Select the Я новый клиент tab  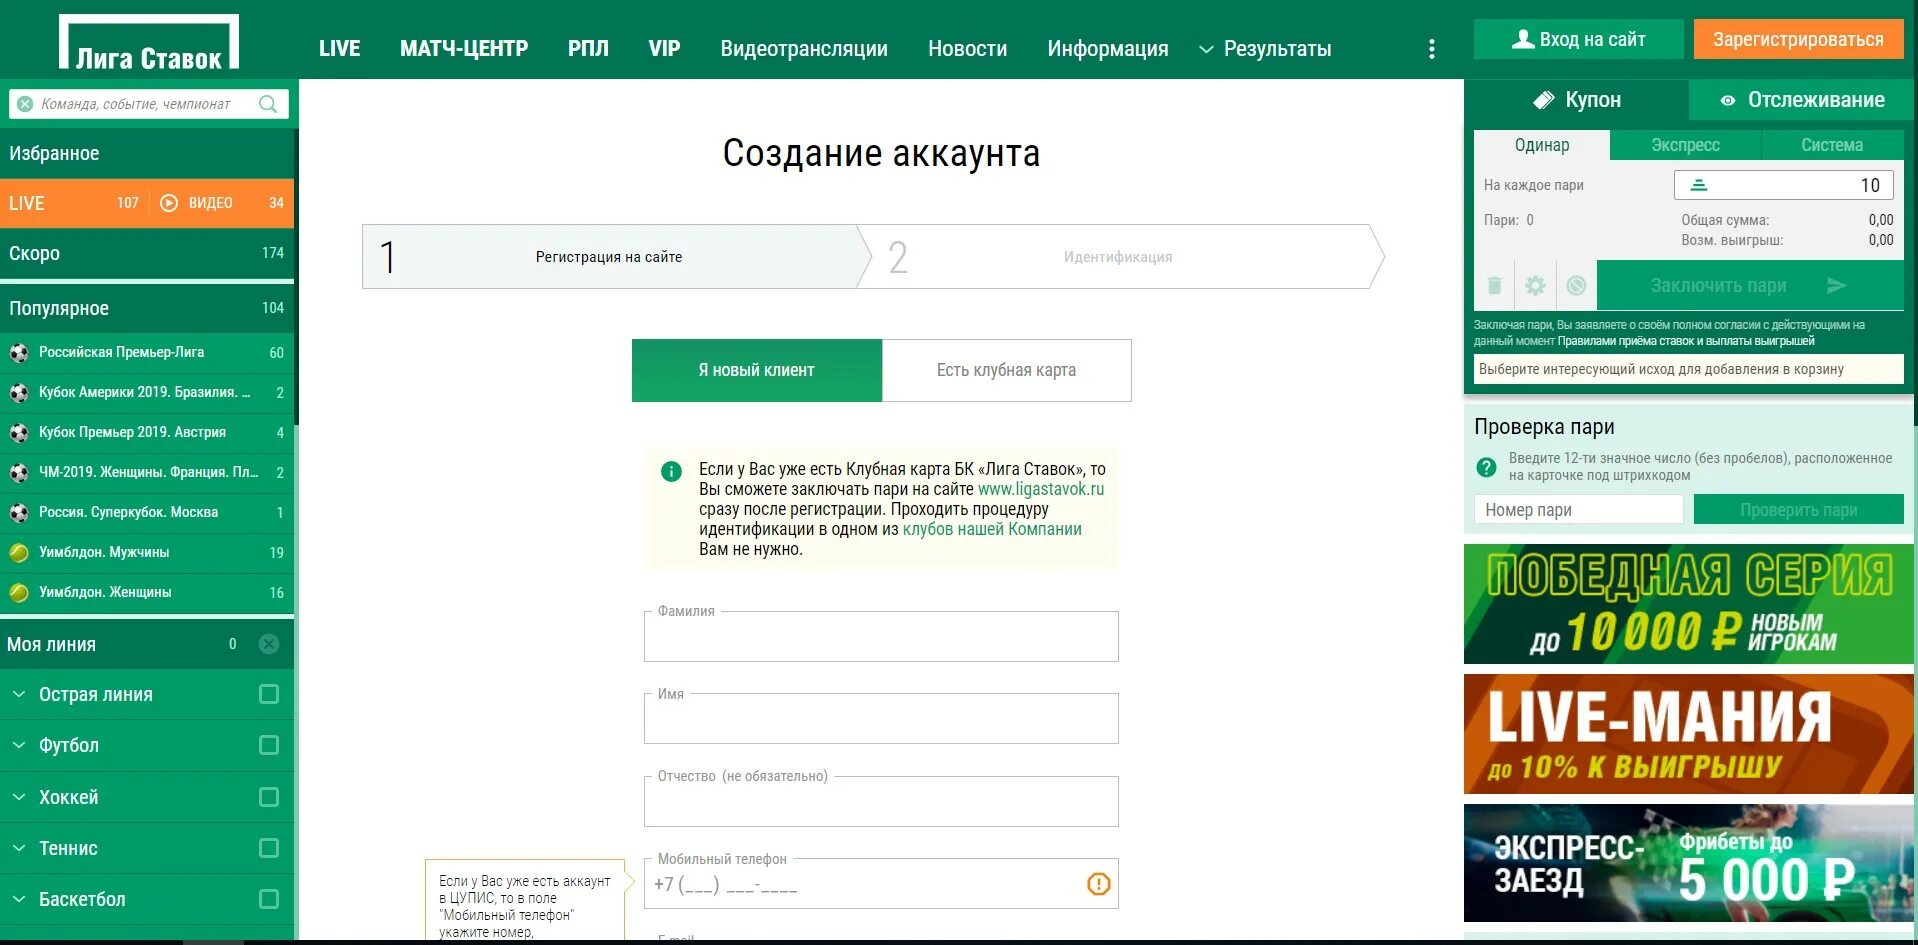pos(757,370)
